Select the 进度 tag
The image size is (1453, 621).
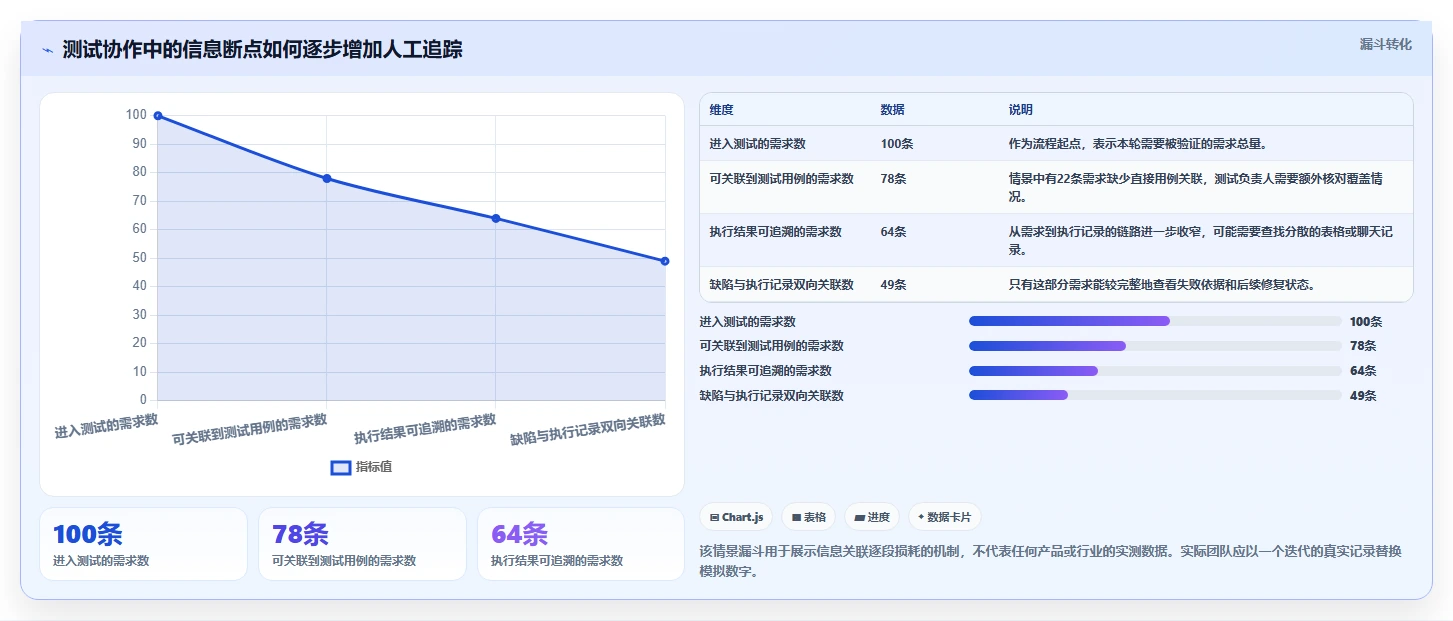pyautogui.click(x=872, y=517)
